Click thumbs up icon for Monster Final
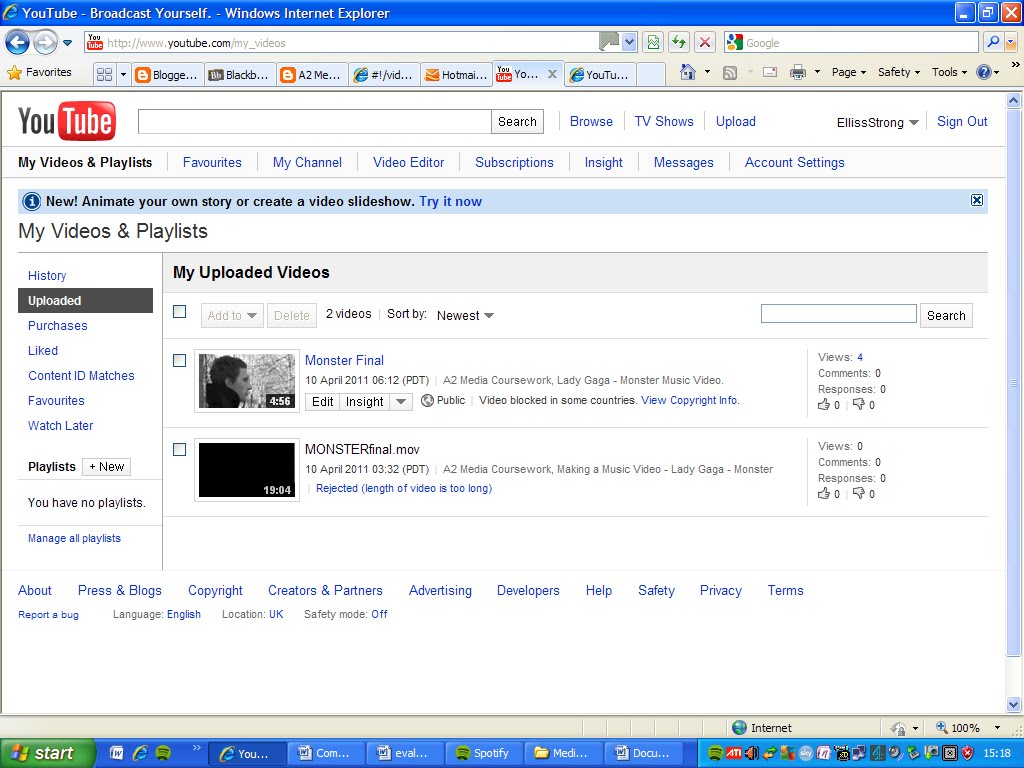1024x768 pixels. [x=824, y=405]
